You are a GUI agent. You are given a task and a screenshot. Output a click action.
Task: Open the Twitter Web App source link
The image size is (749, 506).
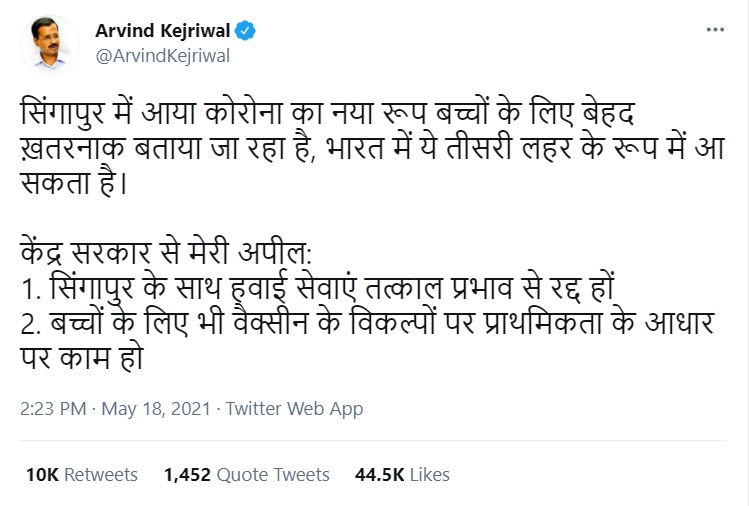(x=294, y=408)
